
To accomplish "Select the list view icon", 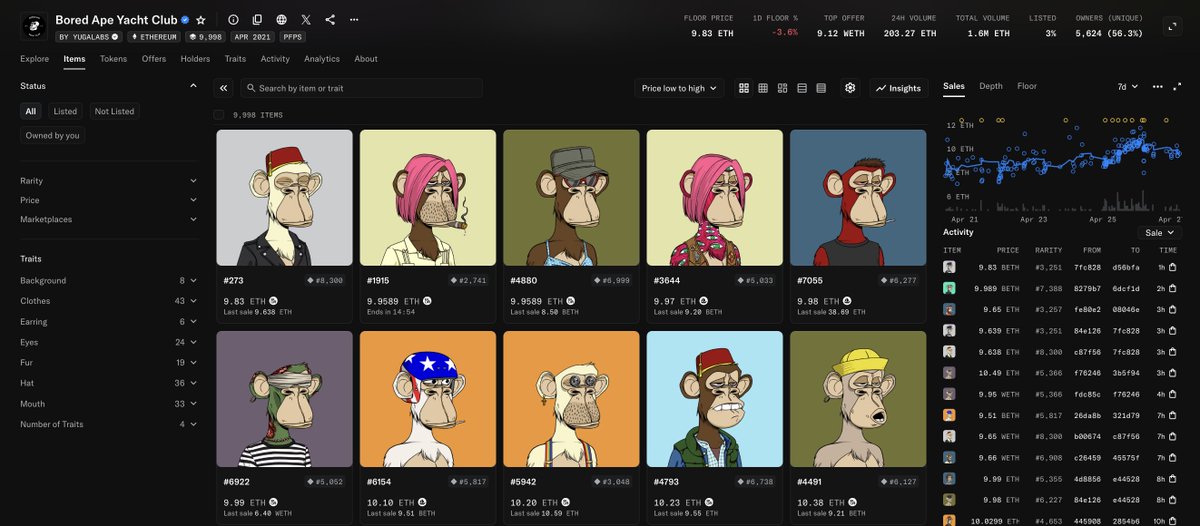I will (802, 88).
